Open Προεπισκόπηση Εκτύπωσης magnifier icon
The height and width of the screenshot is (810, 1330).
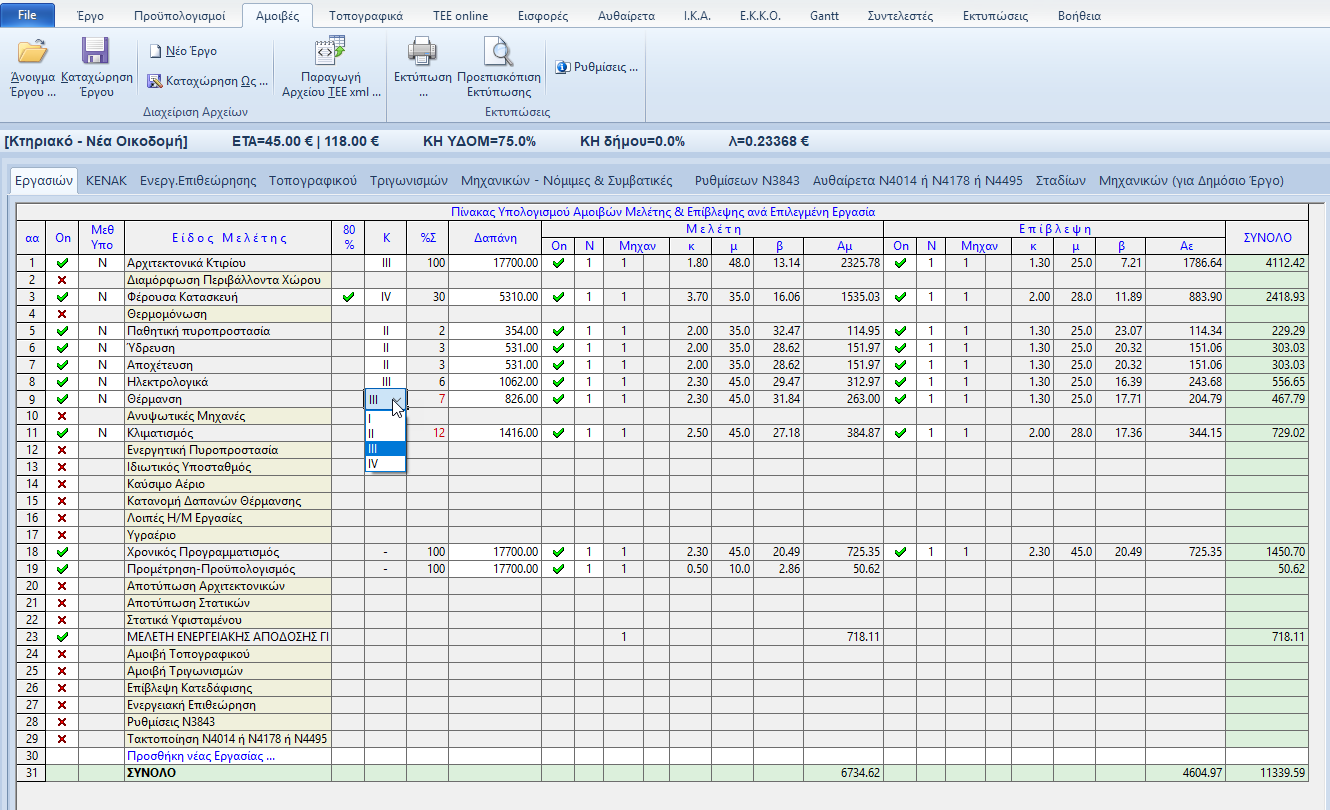click(x=497, y=52)
